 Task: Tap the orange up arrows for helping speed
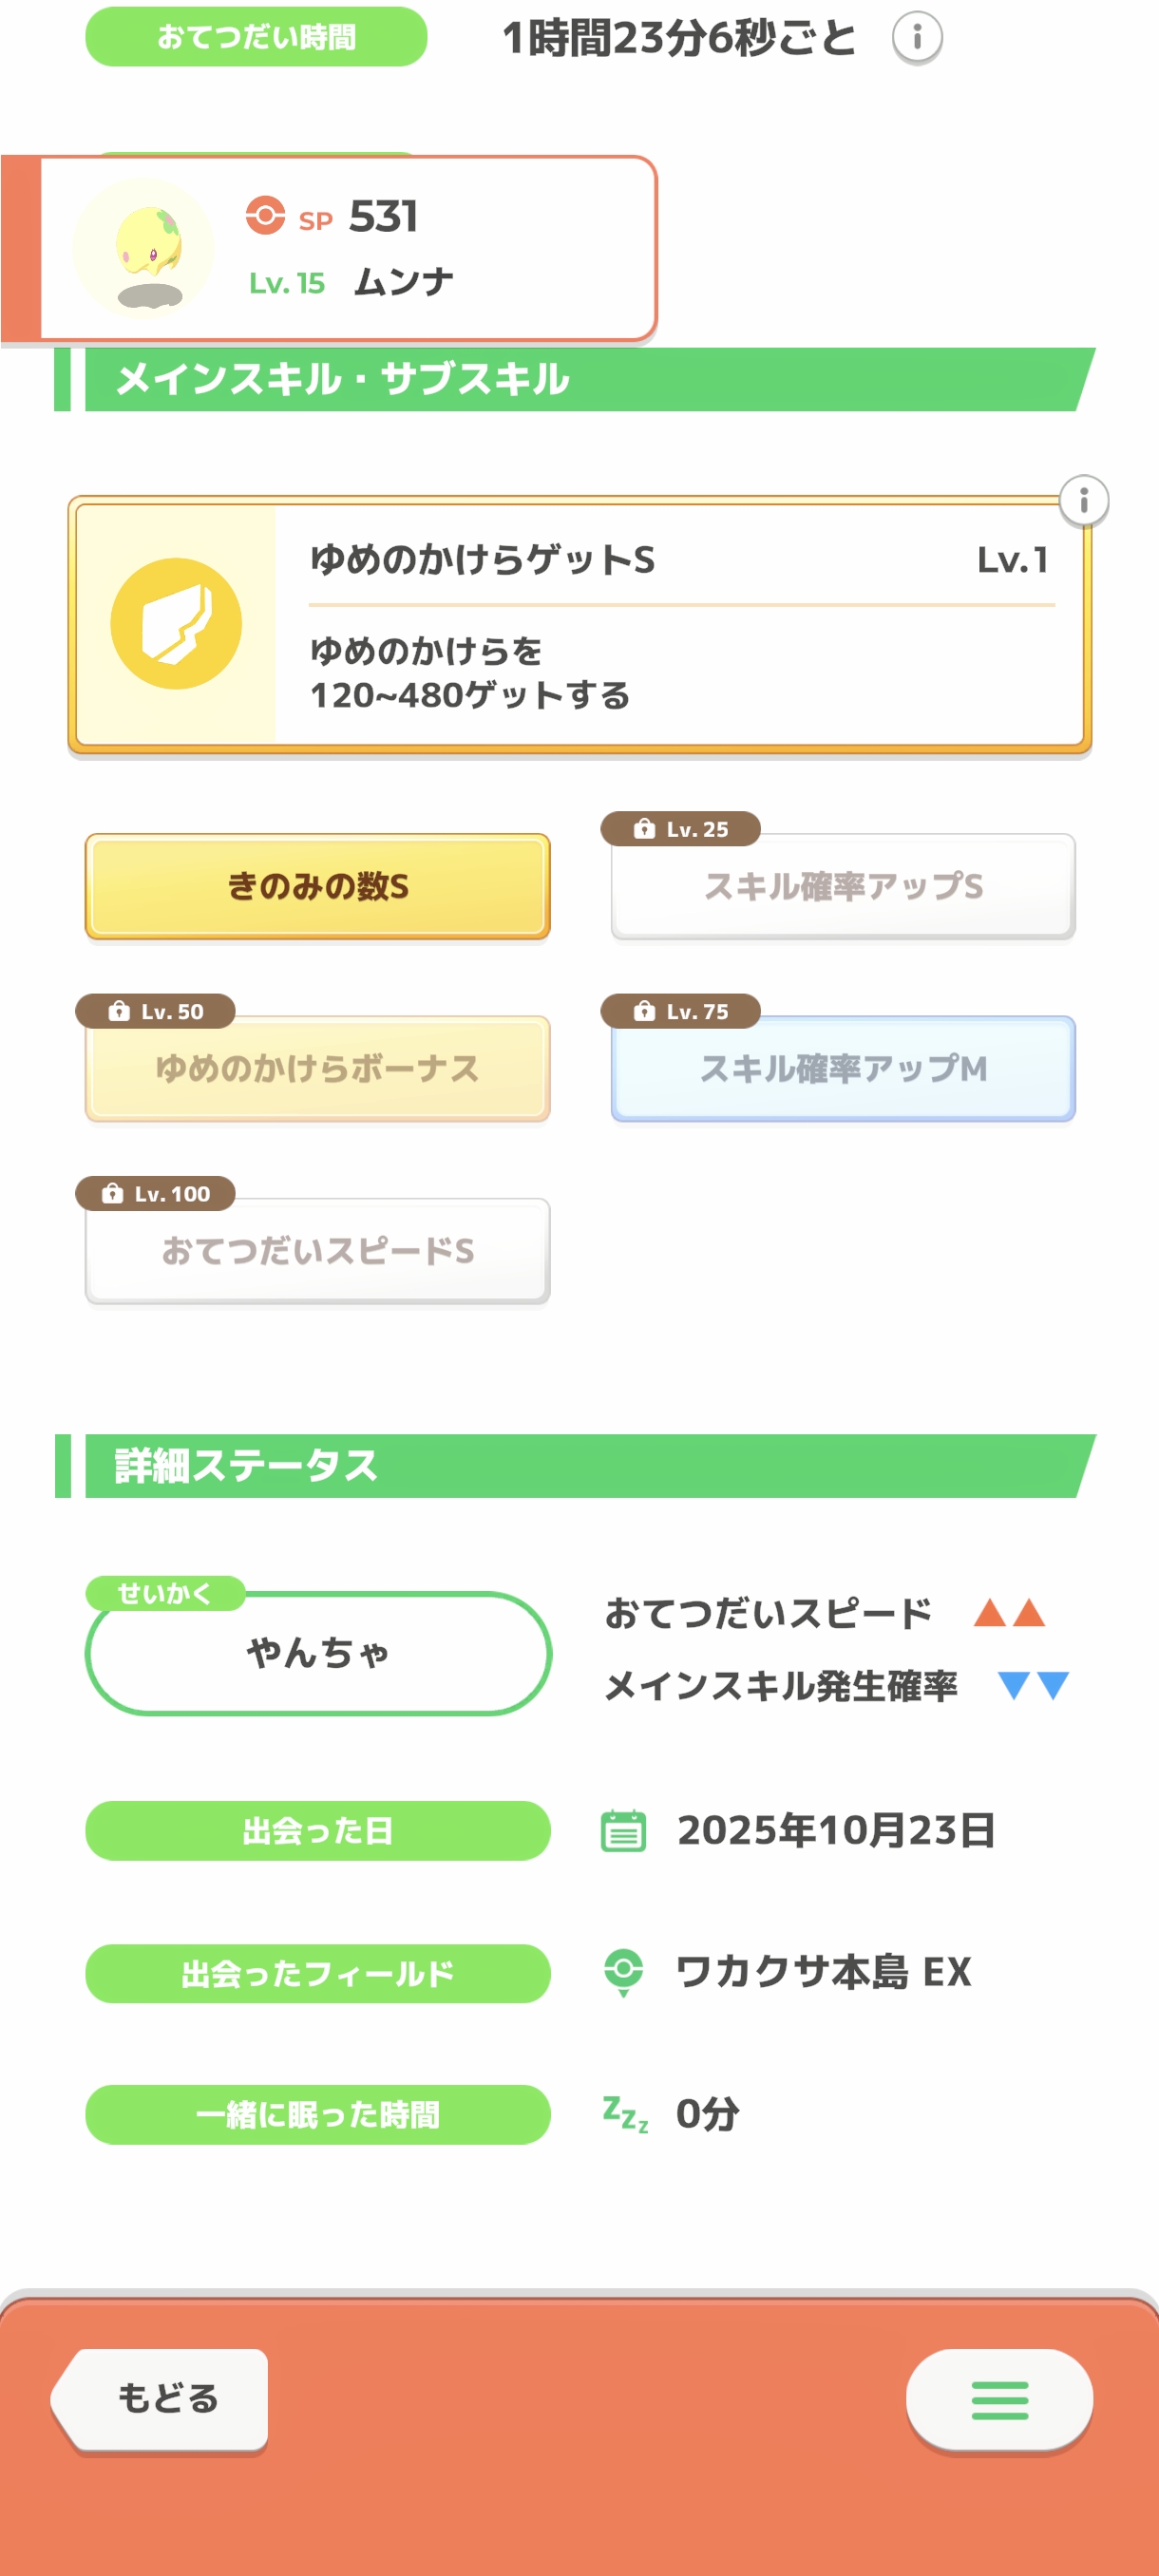(1009, 1613)
